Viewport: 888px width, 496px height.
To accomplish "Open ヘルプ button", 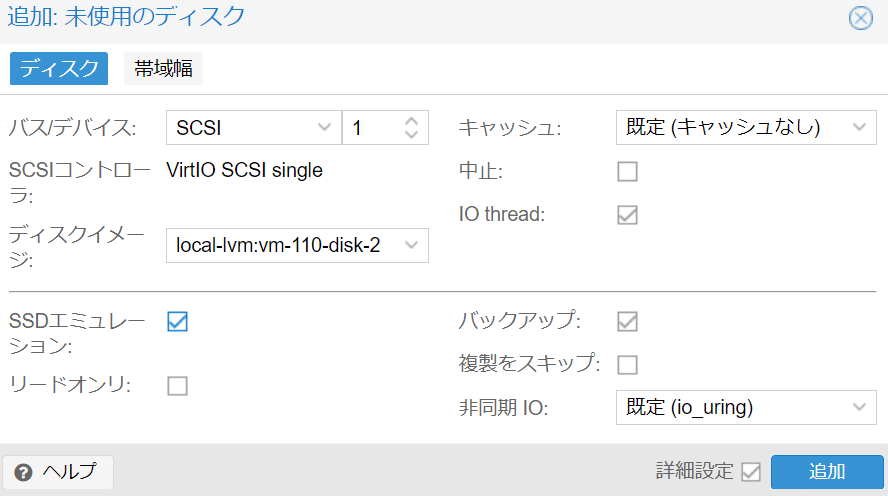I will coord(58,472).
